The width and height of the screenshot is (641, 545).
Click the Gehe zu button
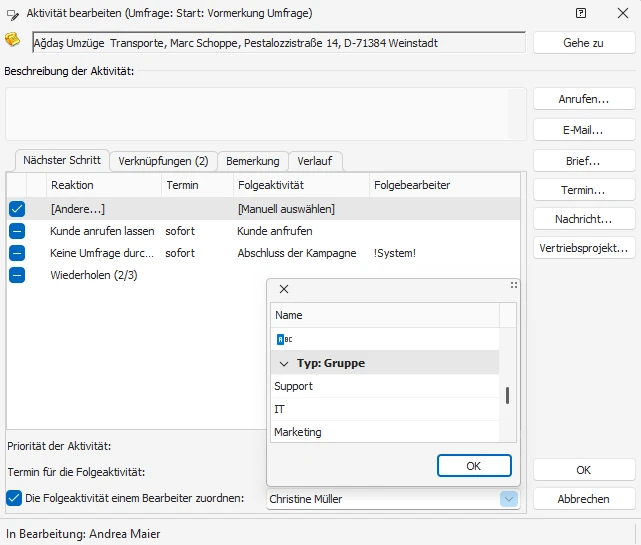pyautogui.click(x=584, y=43)
